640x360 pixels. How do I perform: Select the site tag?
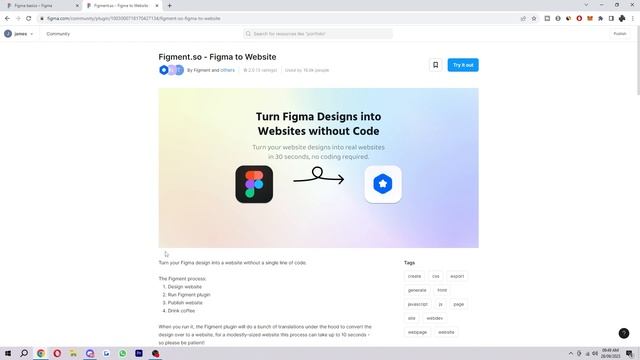tap(411, 318)
